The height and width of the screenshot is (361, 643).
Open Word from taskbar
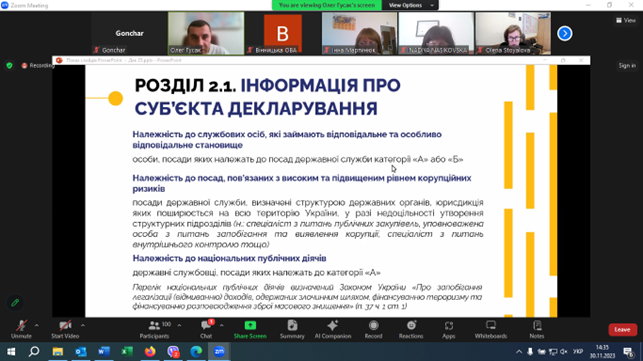click(104, 352)
